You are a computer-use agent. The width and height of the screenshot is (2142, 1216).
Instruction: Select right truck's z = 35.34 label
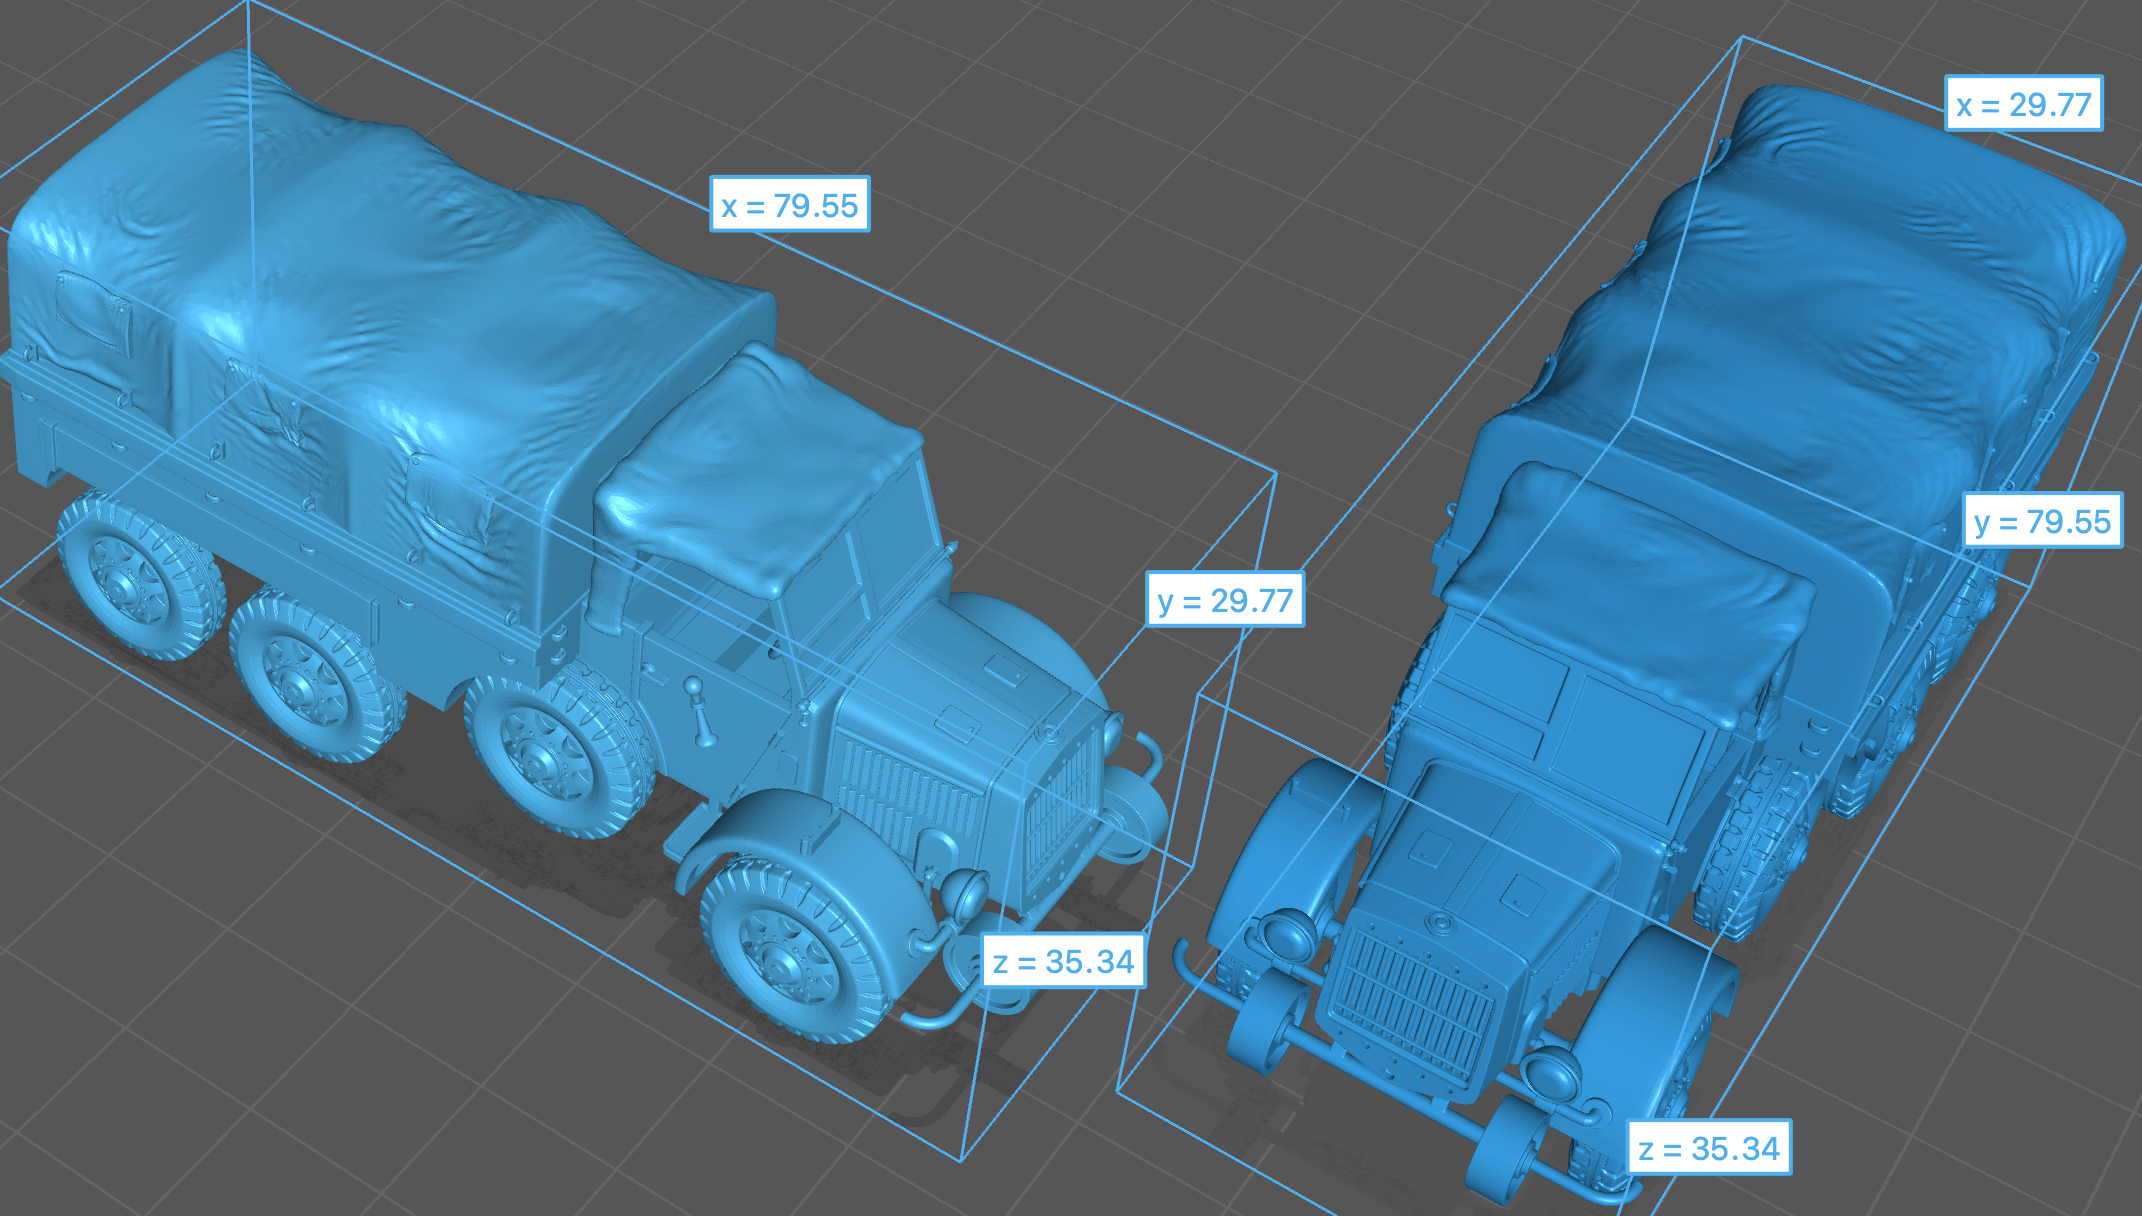[1709, 1148]
